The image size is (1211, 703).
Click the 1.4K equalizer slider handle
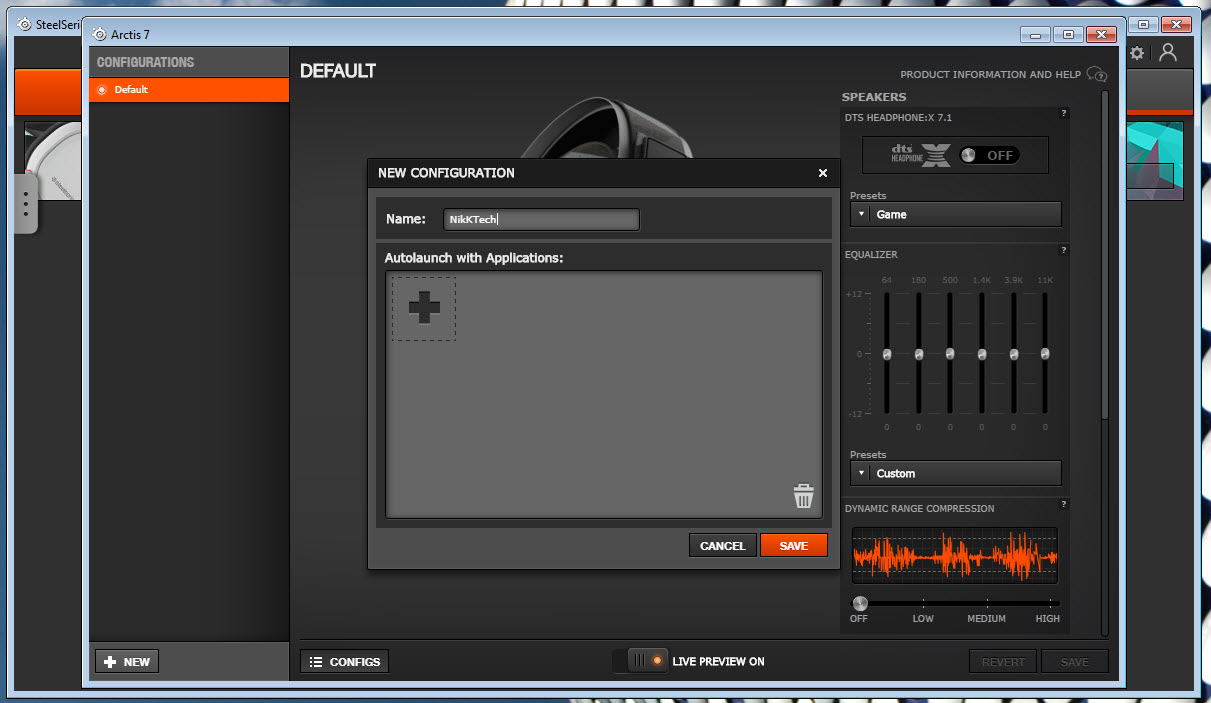pos(982,354)
